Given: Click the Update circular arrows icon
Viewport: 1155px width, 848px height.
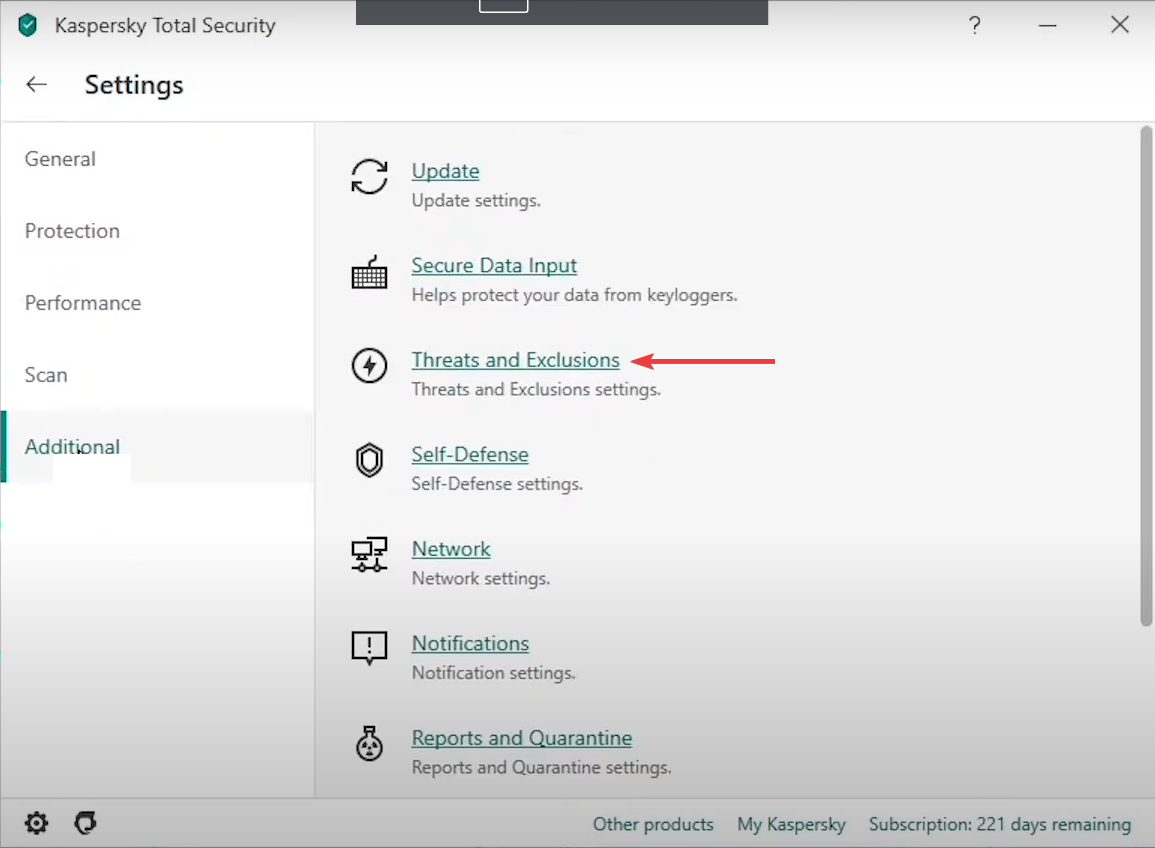Looking at the screenshot, I should click(x=369, y=177).
